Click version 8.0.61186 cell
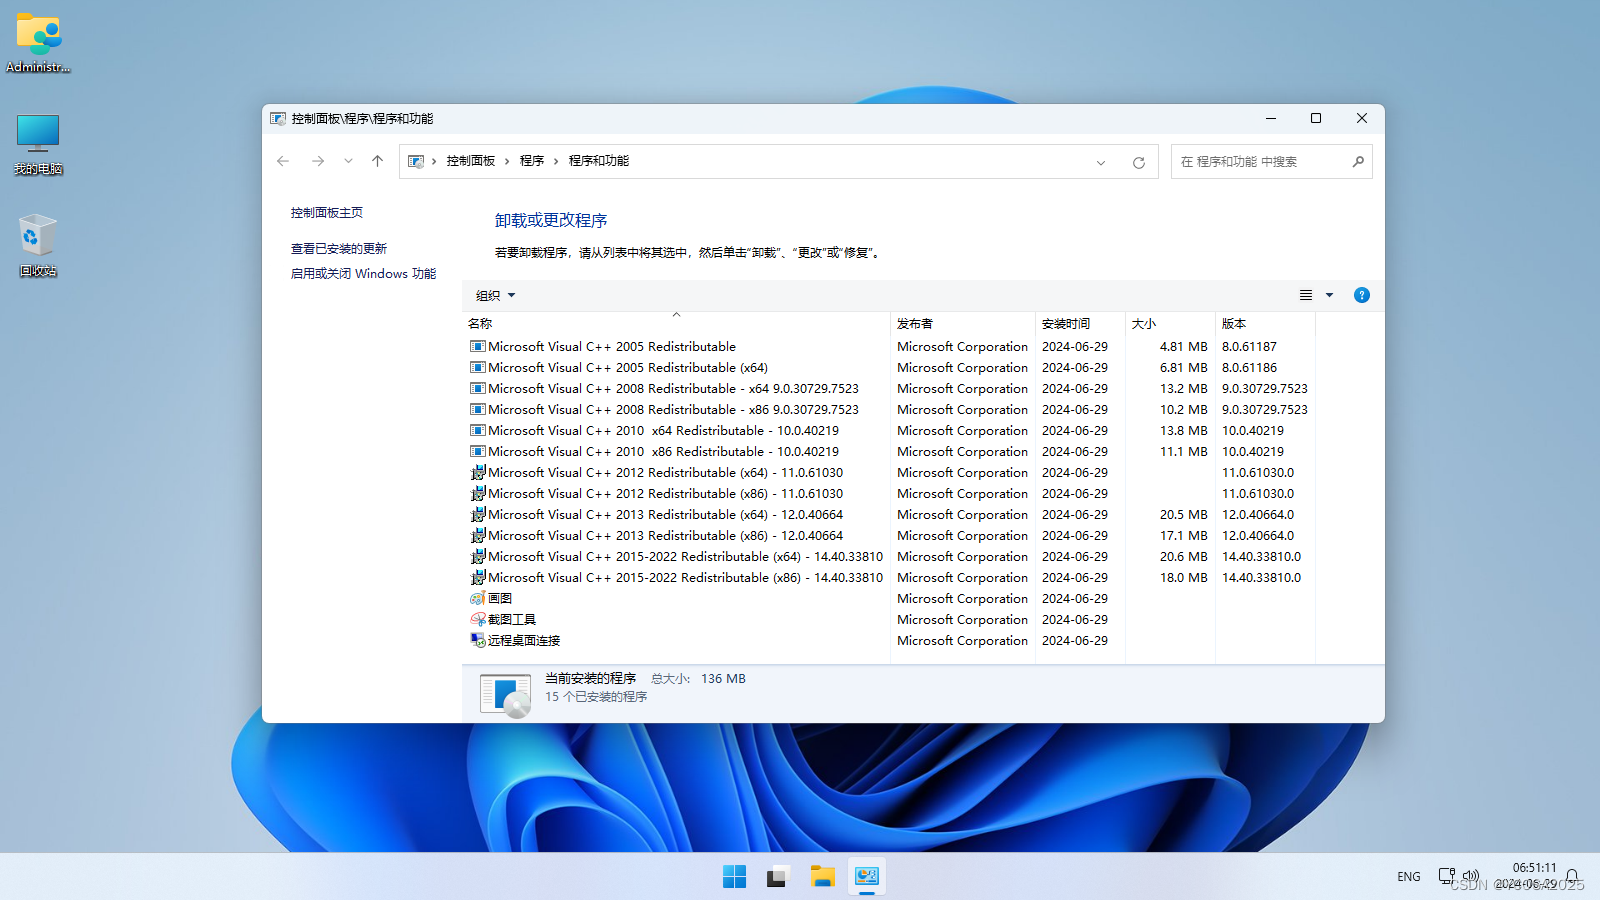Image resolution: width=1600 pixels, height=900 pixels. tap(1249, 368)
